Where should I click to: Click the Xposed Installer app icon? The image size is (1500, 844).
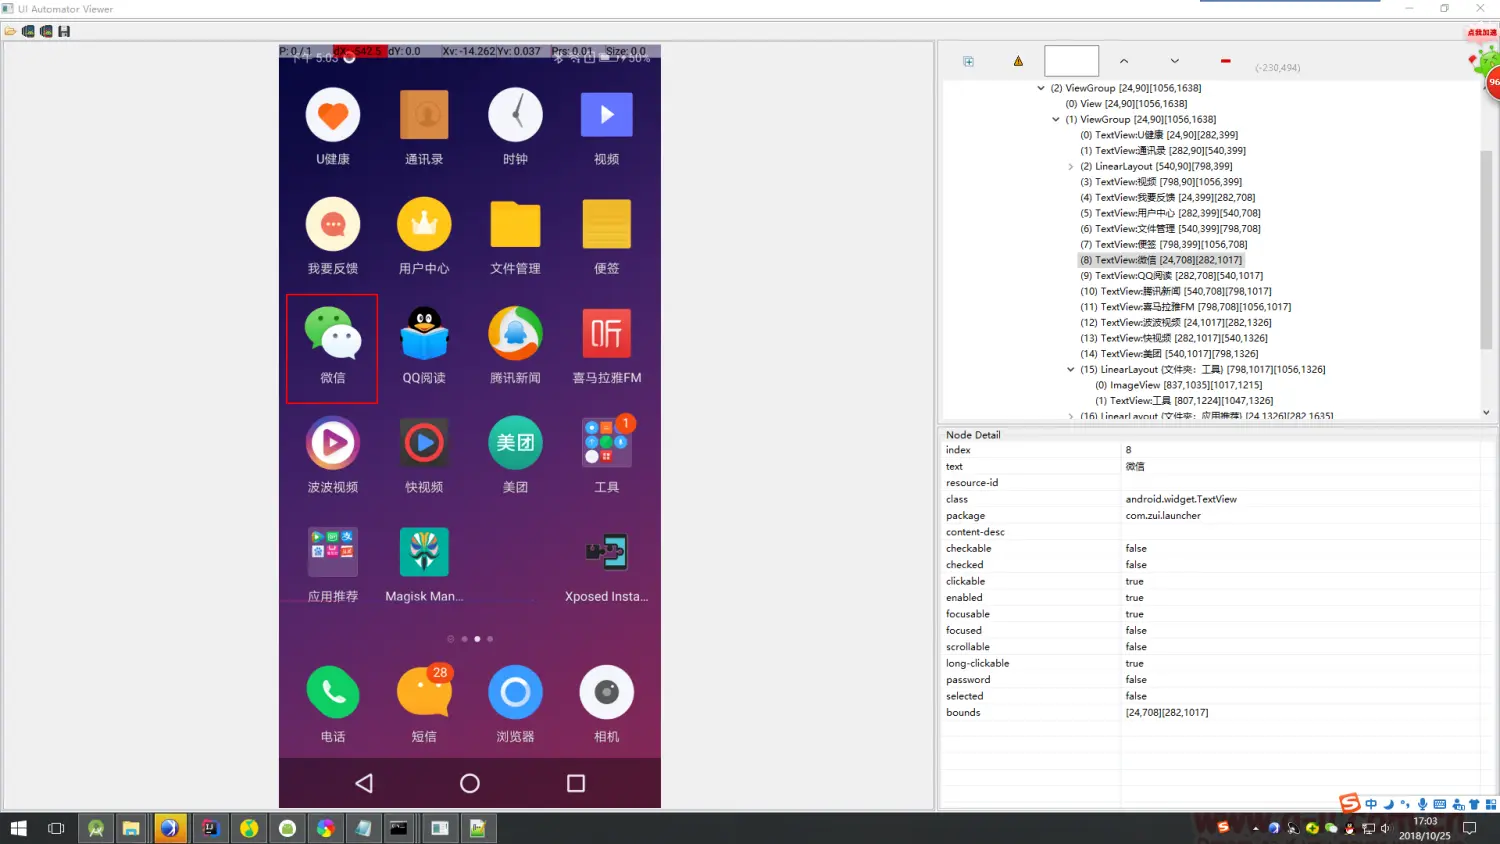click(x=606, y=551)
